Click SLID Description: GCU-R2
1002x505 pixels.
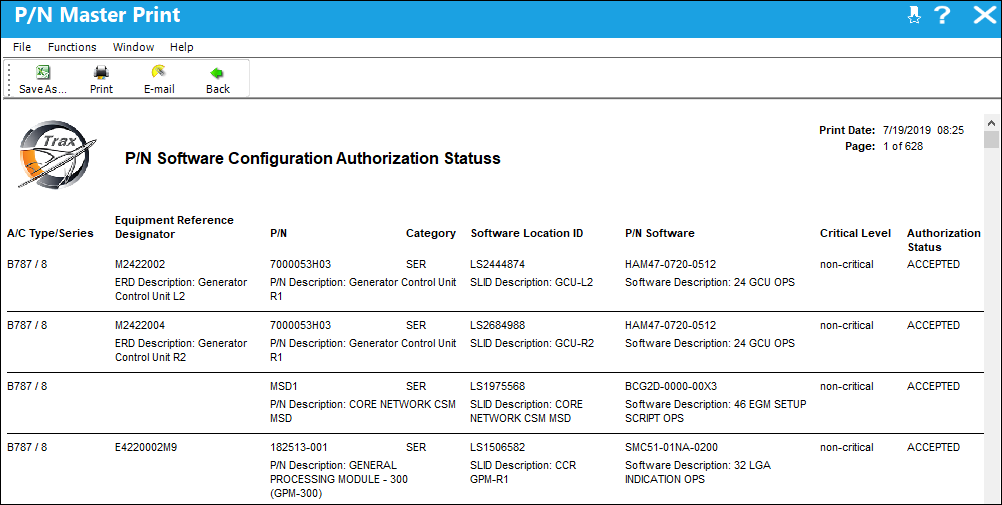coord(532,343)
